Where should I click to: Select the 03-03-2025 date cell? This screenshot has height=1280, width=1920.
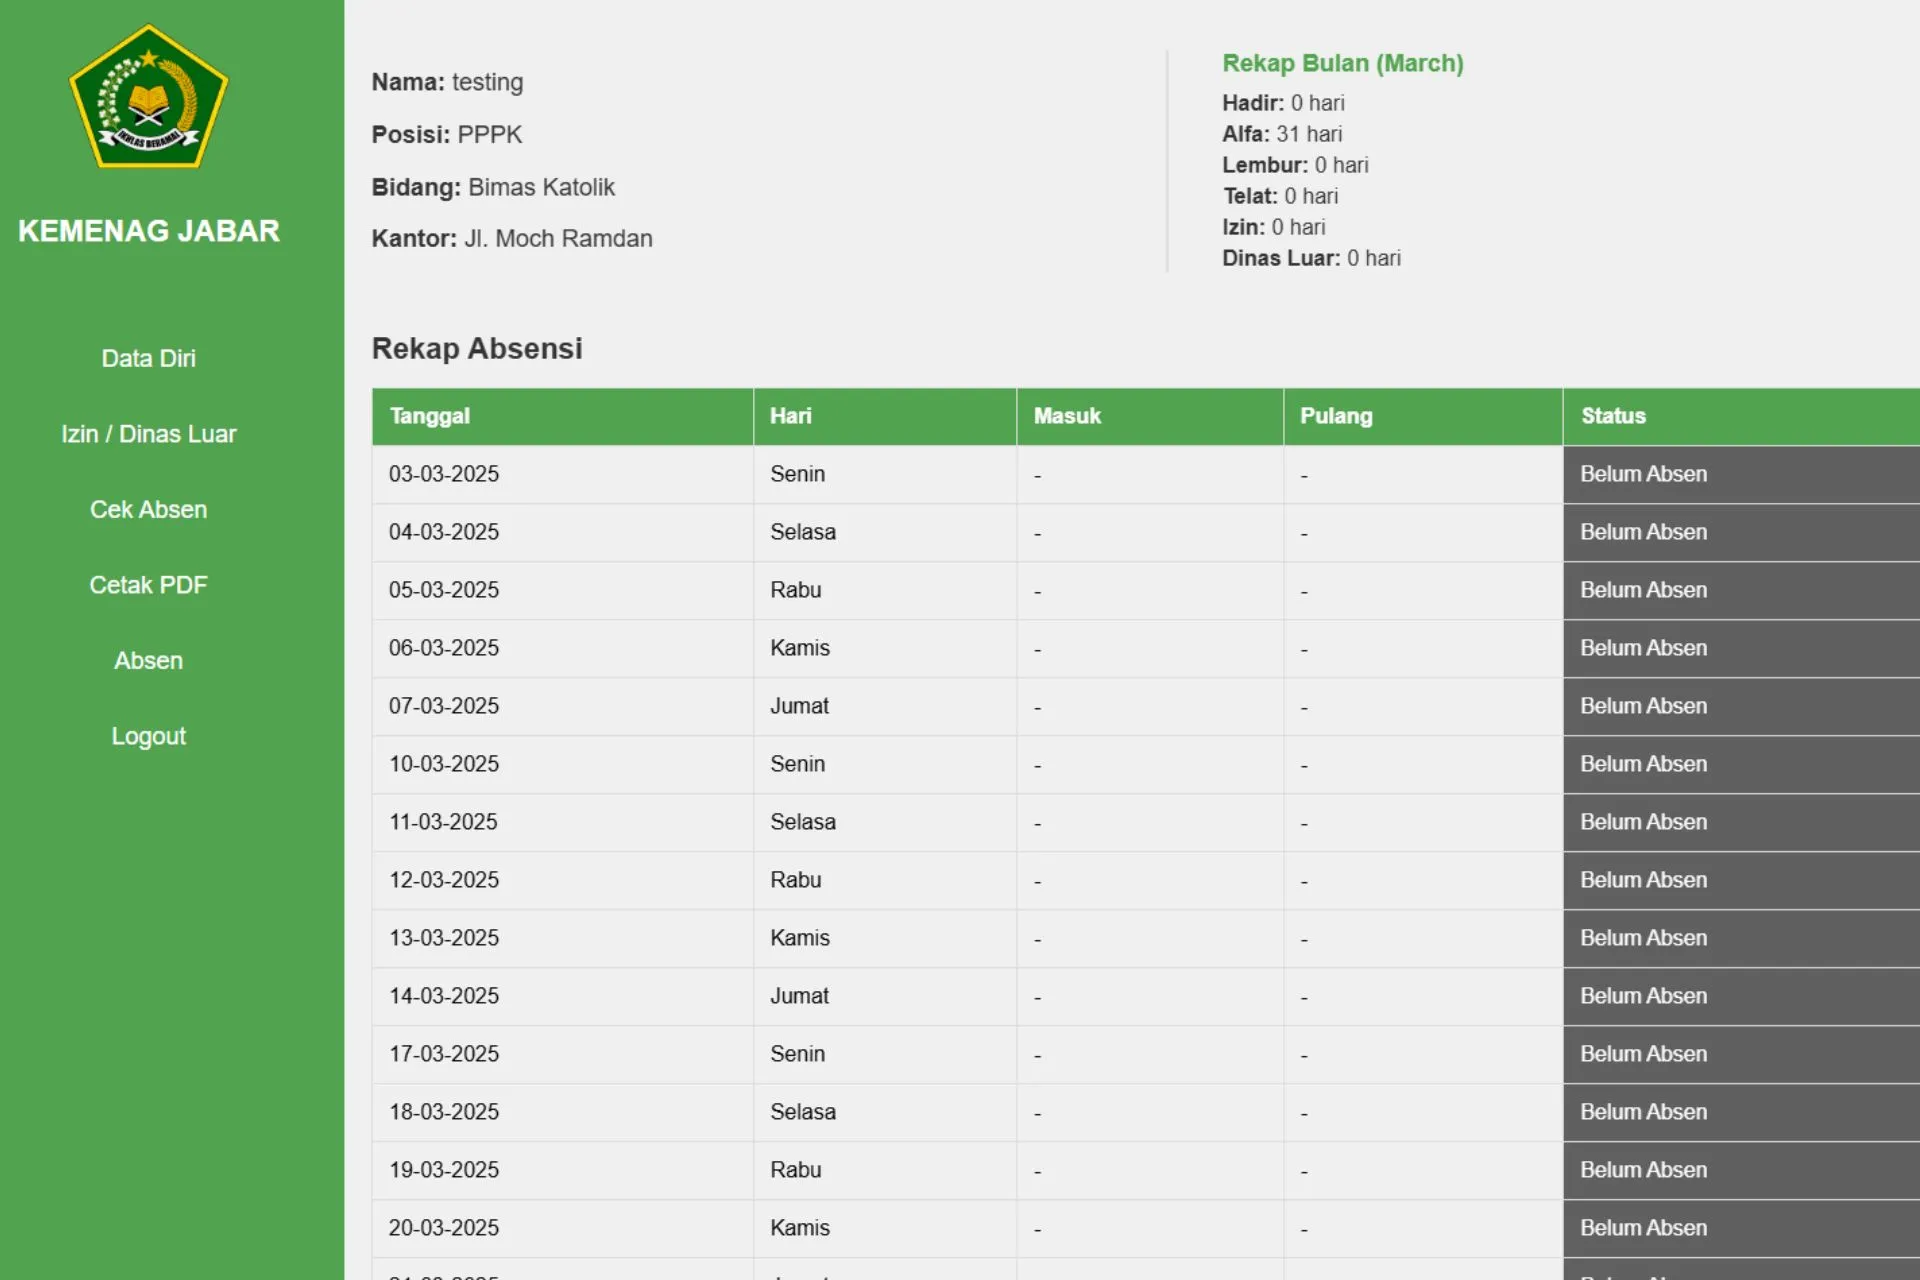click(444, 474)
